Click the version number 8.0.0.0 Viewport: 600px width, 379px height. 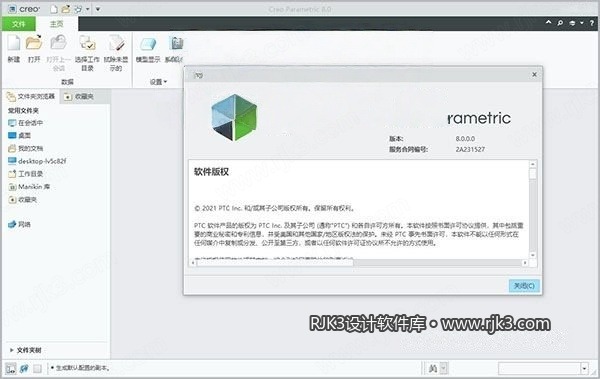pos(465,139)
